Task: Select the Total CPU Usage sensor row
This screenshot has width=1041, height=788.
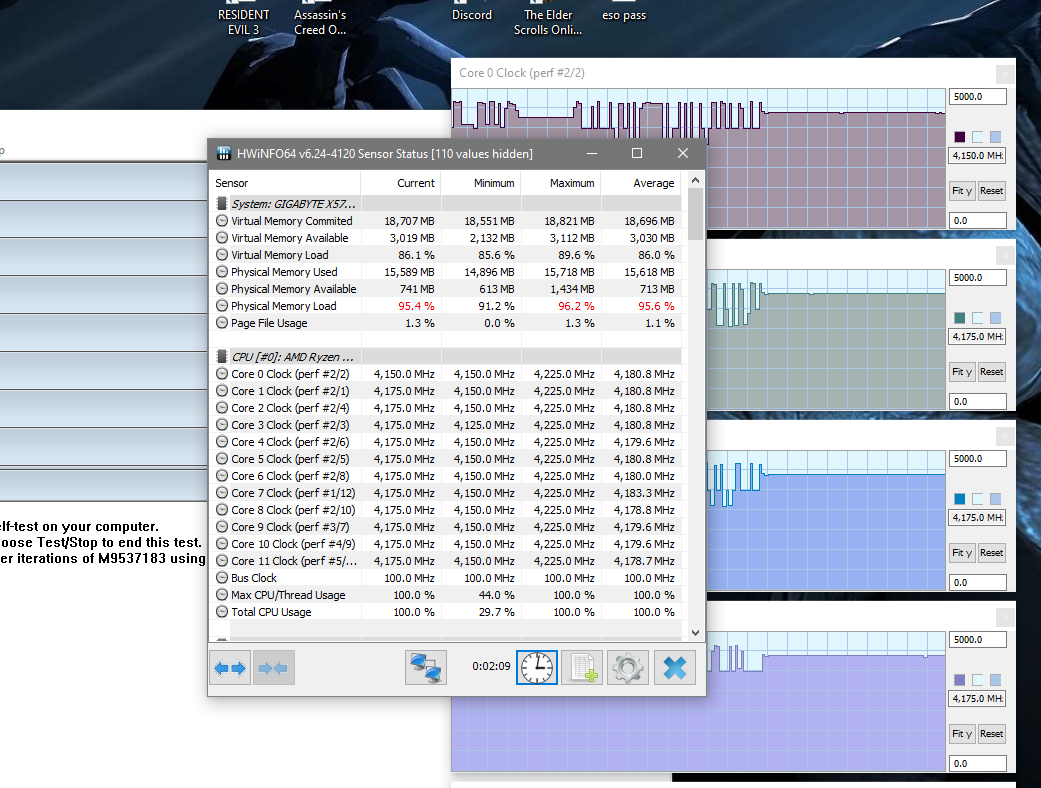Action: (271, 612)
